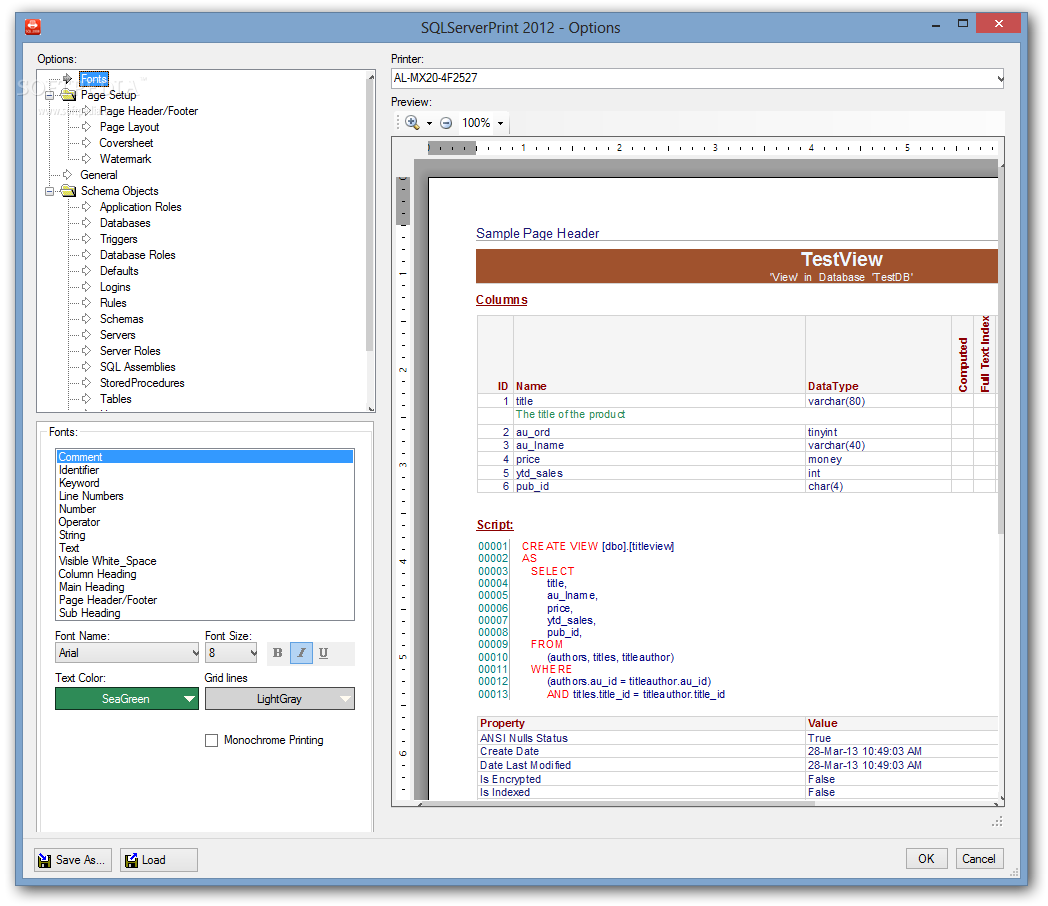Image resolution: width=1048 pixels, height=906 pixels.
Task: Select Databases tree item
Action: pos(125,223)
